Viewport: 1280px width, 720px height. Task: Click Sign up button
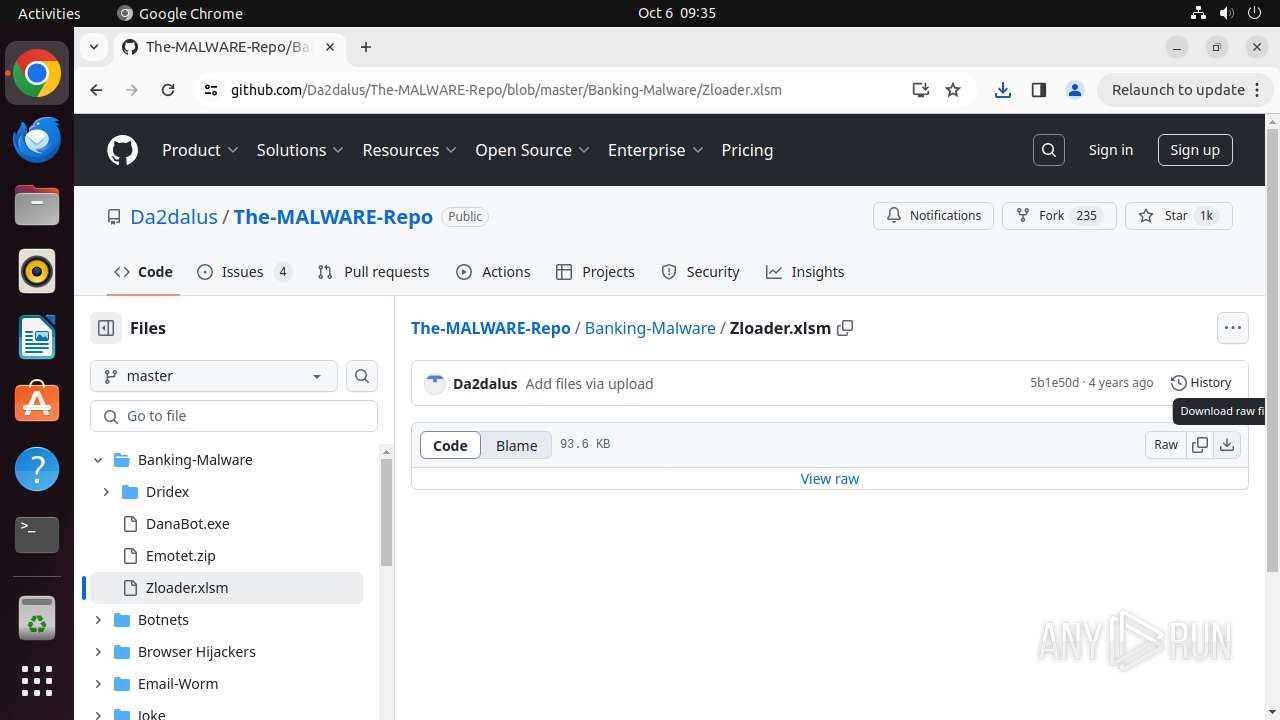click(x=1195, y=150)
